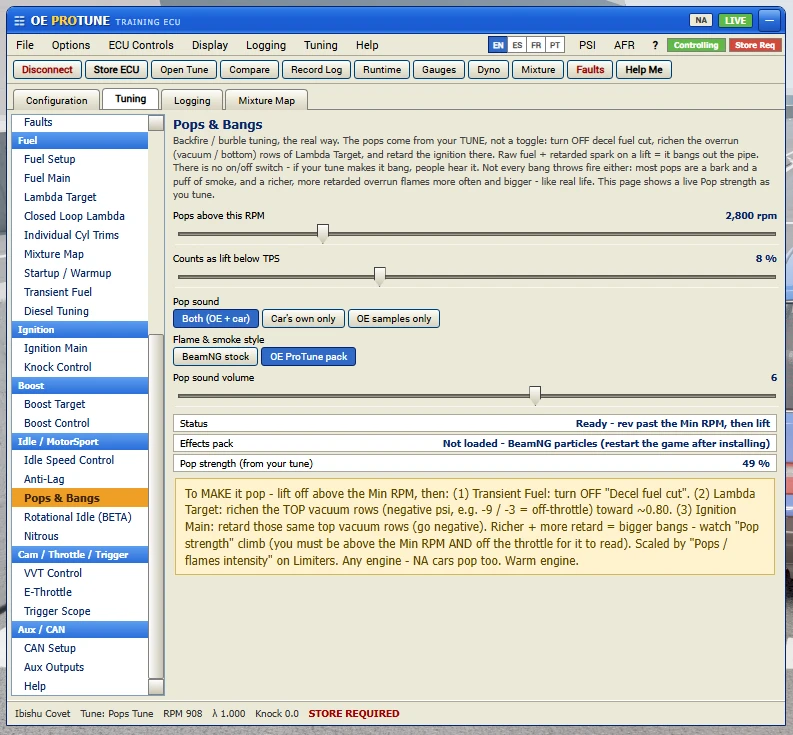The height and width of the screenshot is (735, 793).
Task: Click the sidebar scrollbar up arrow
Action: [156, 123]
